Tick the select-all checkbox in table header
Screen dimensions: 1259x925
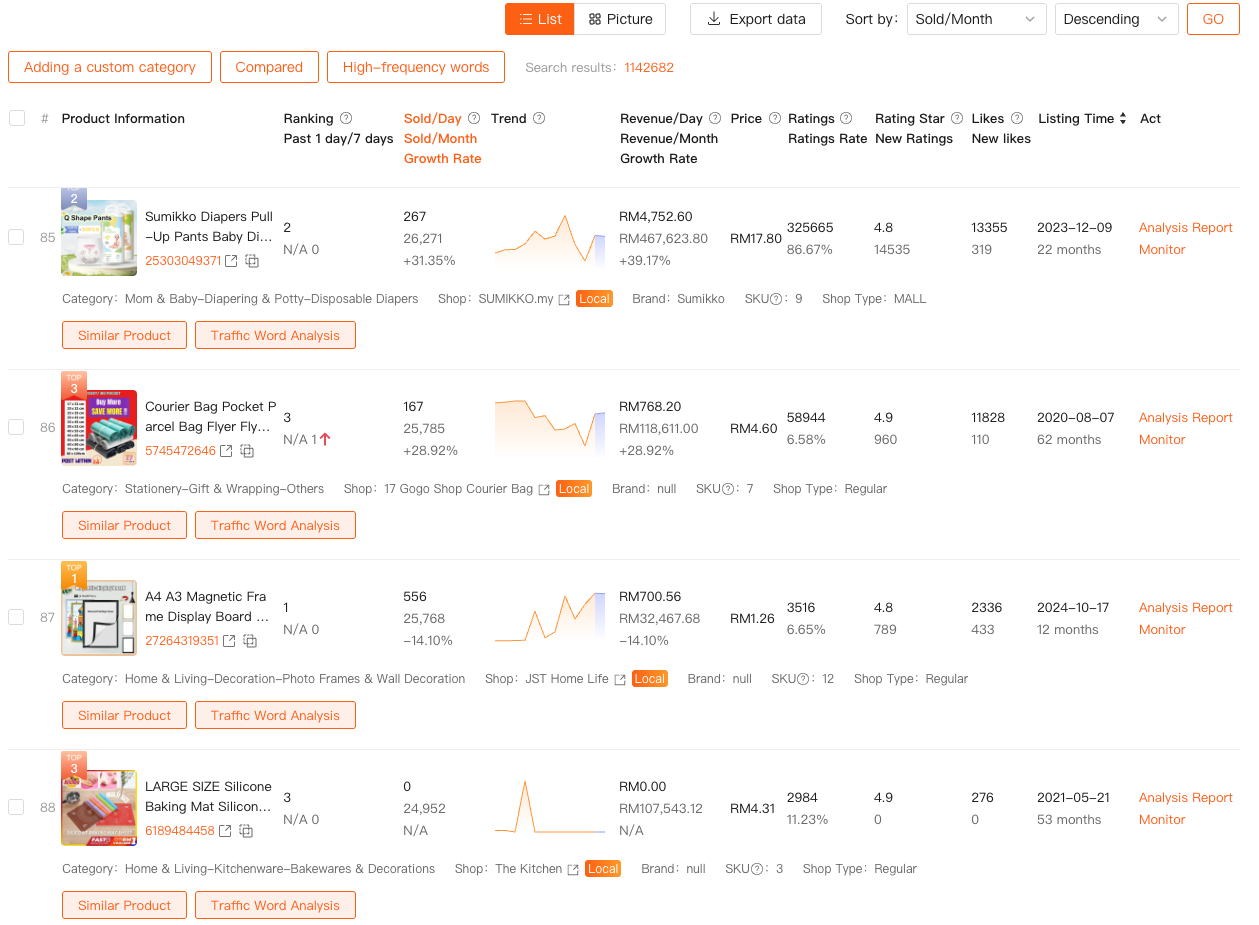pyautogui.click(x=17, y=118)
